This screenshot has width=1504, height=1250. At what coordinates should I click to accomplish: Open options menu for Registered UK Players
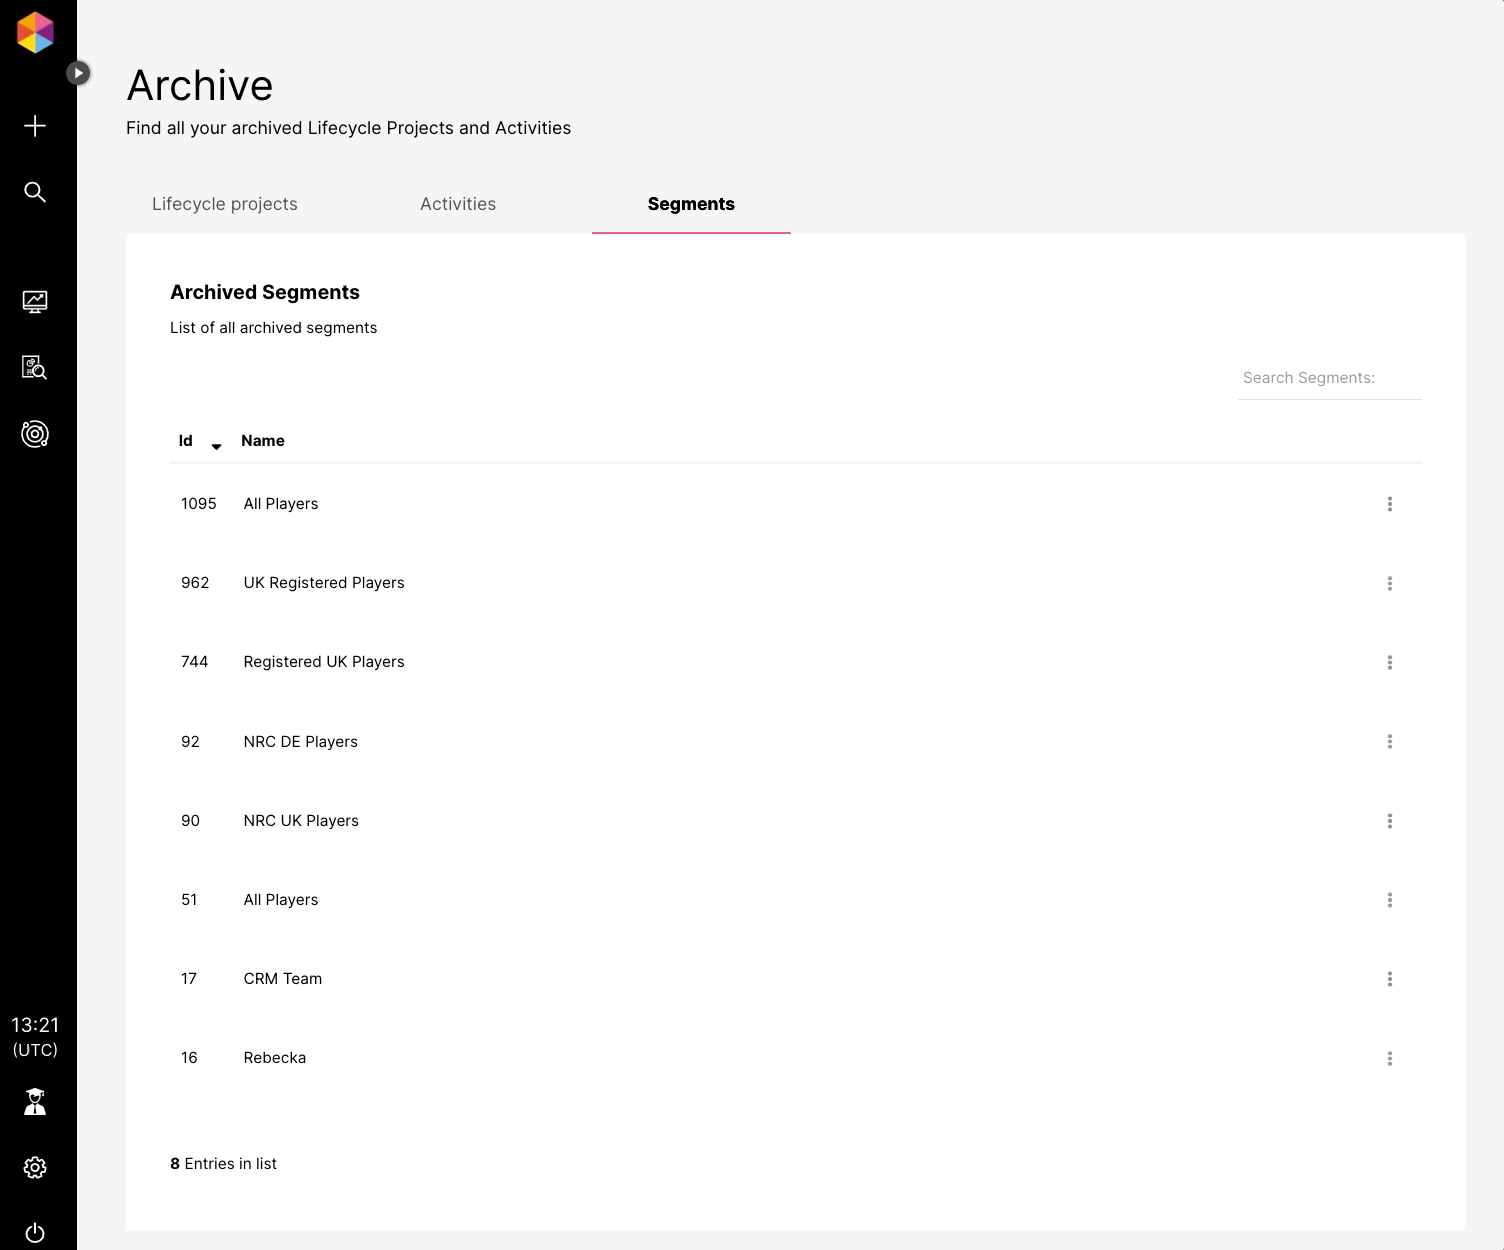click(x=1390, y=662)
